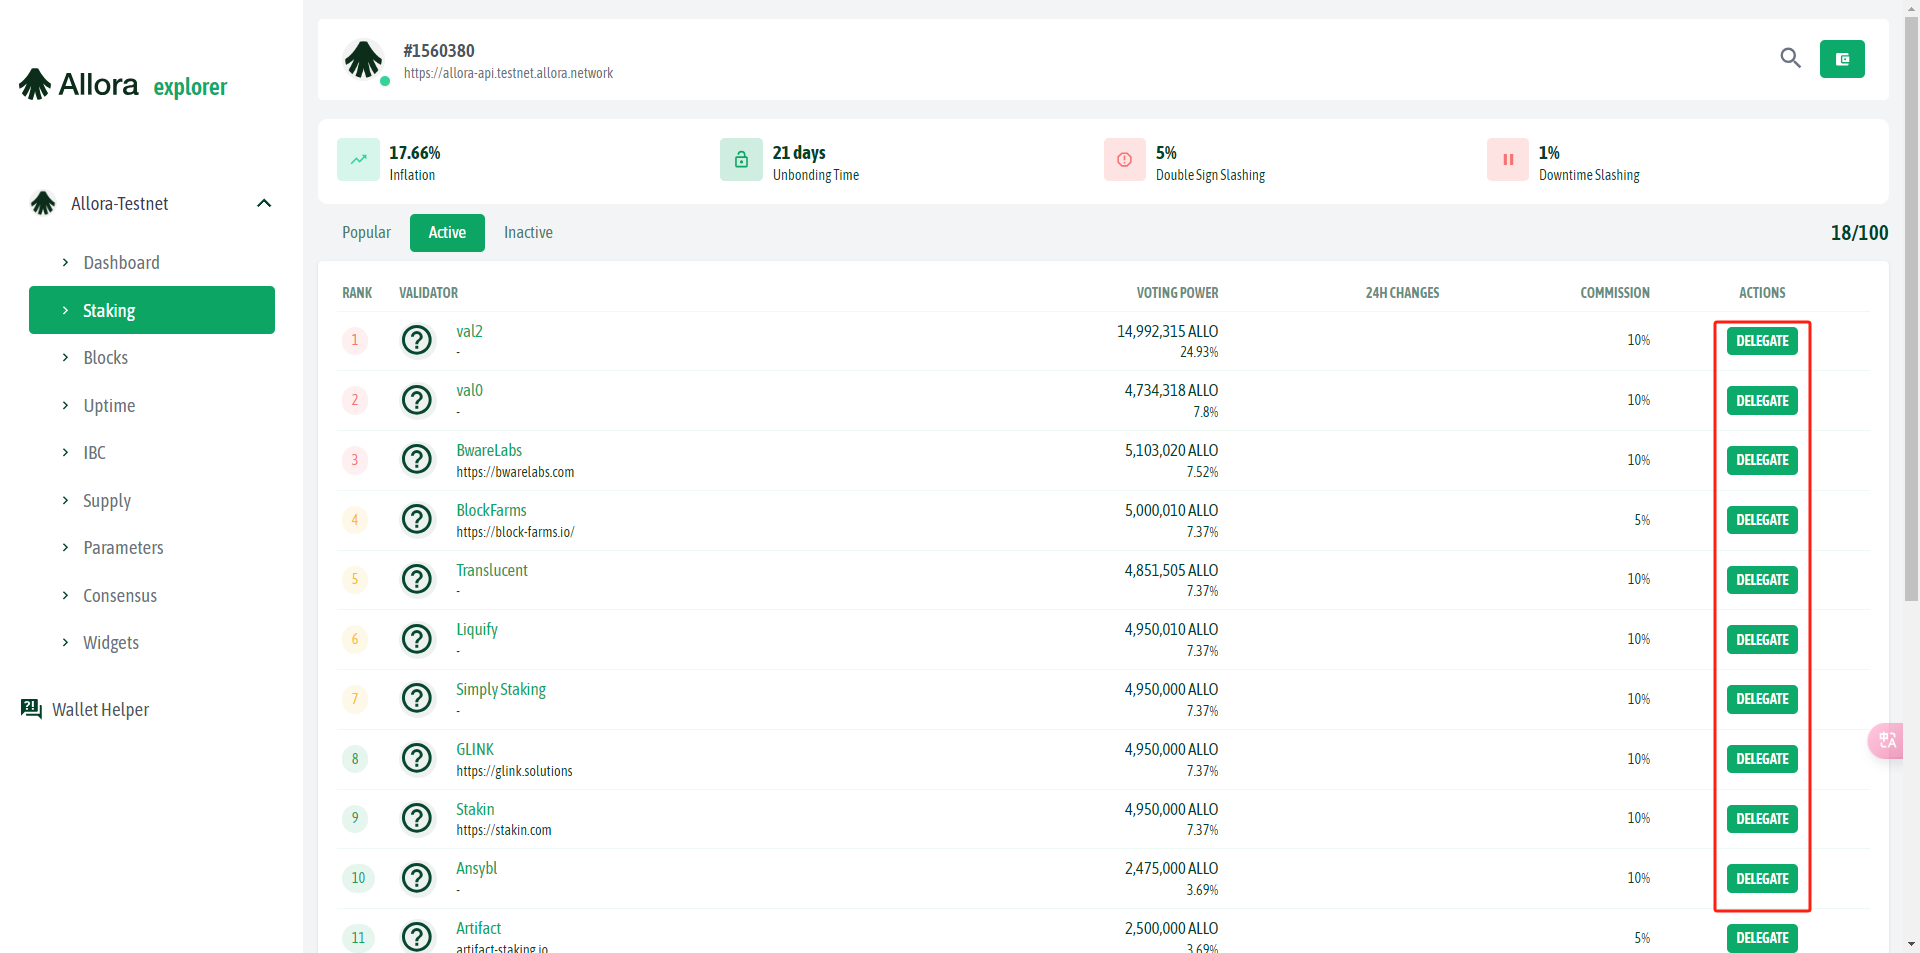1920x953 pixels.
Task: Switch to the Inactive tab
Action: [x=528, y=232]
